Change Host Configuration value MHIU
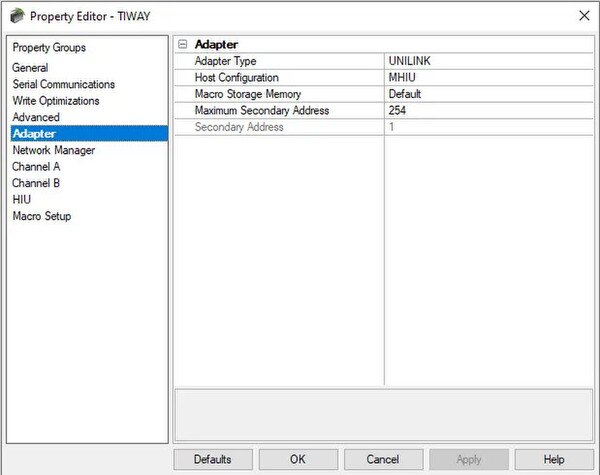Screen dimensions: 600x475 [489, 77]
